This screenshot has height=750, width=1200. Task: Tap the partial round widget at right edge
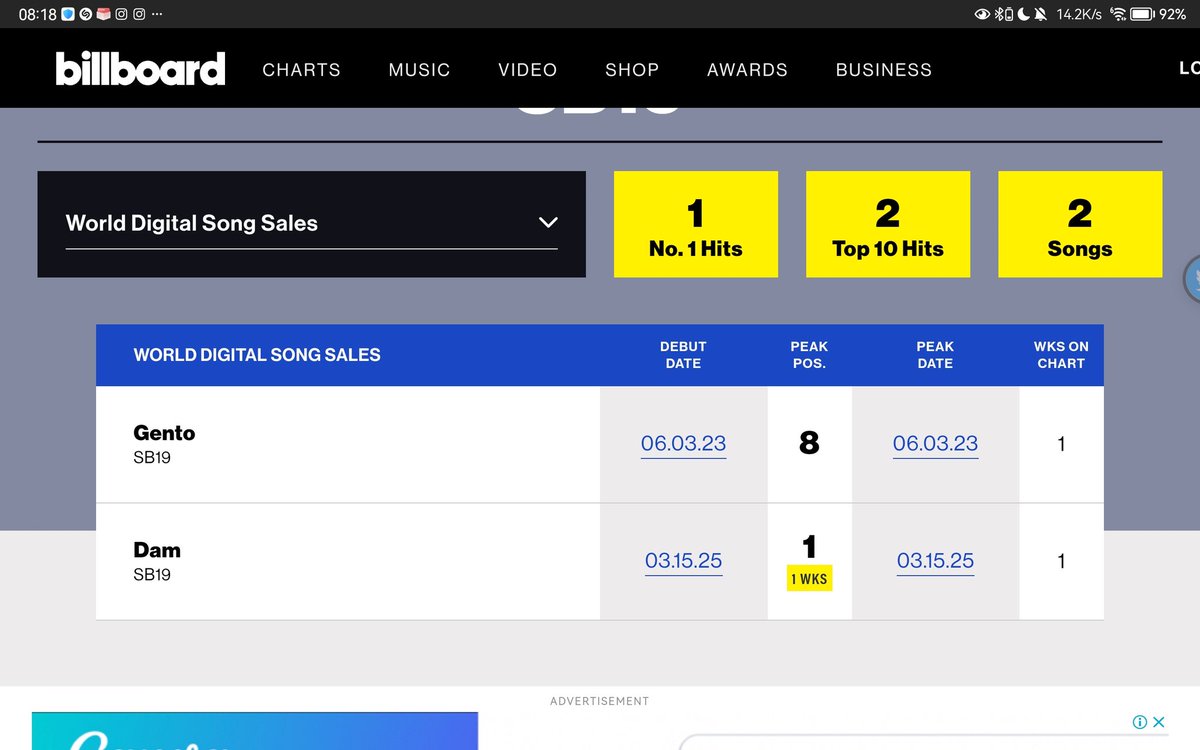click(x=1192, y=279)
